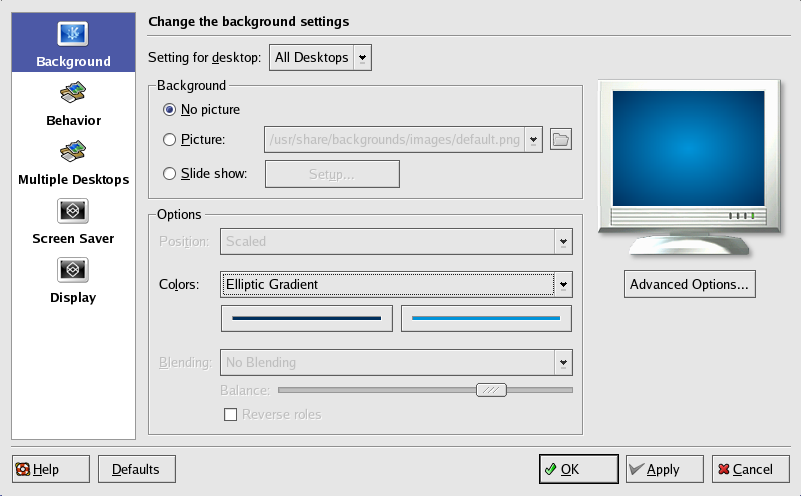This screenshot has height=496, width=801.
Task: Enable the Slide show radio option
Action: 170,174
